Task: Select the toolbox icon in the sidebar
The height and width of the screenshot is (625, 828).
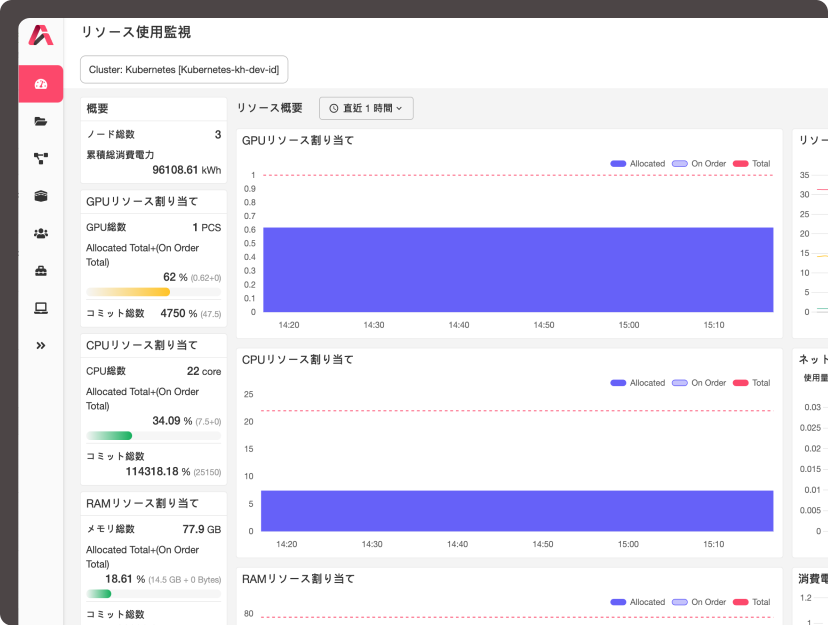Action: point(40,270)
